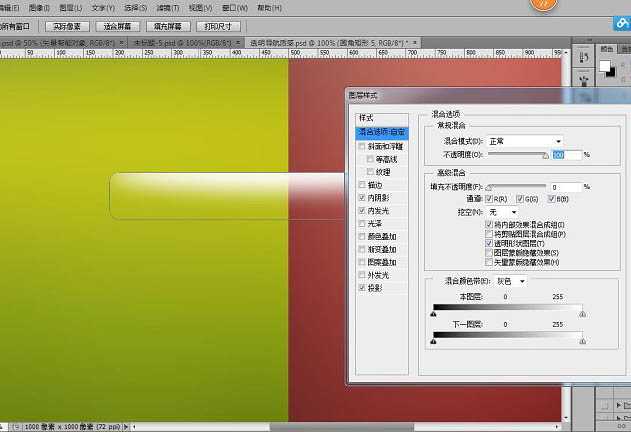The width and height of the screenshot is (631, 432).
Task: Click the orange badge icon in title bar
Action: 544,4
